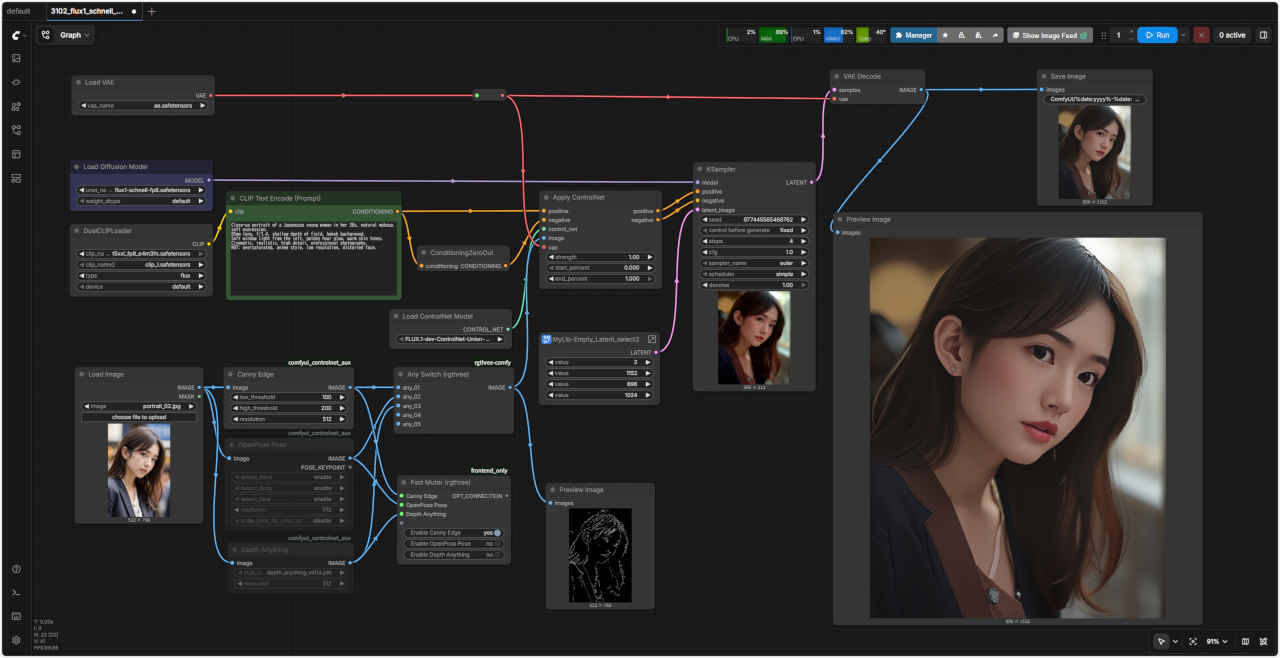Toggle the right side panel icon
The height and width of the screenshot is (658, 1280).
pyautogui.click(x=1263, y=35)
